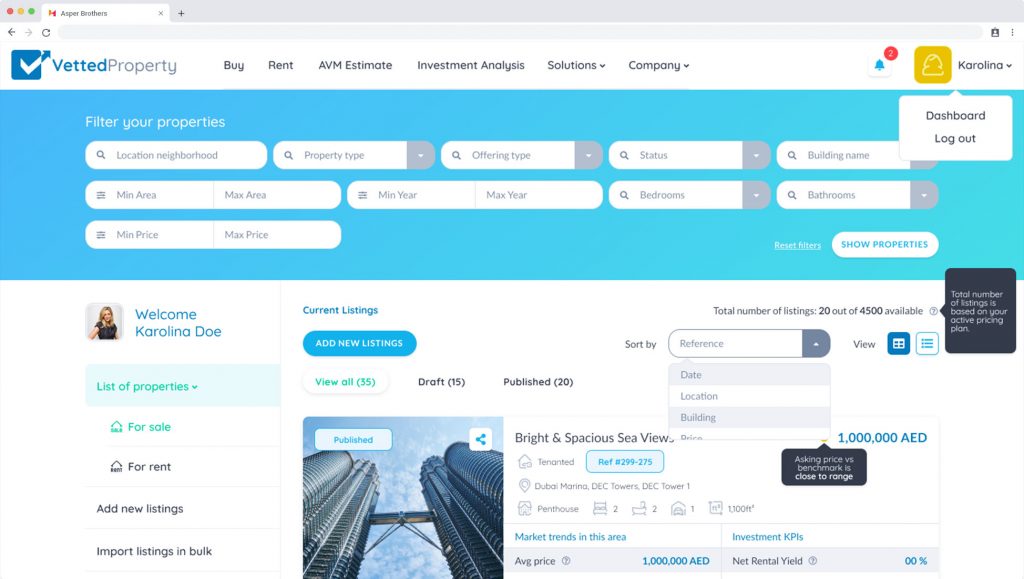Switch to grid view icon
The width and height of the screenshot is (1024, 579).
point(899,343)
